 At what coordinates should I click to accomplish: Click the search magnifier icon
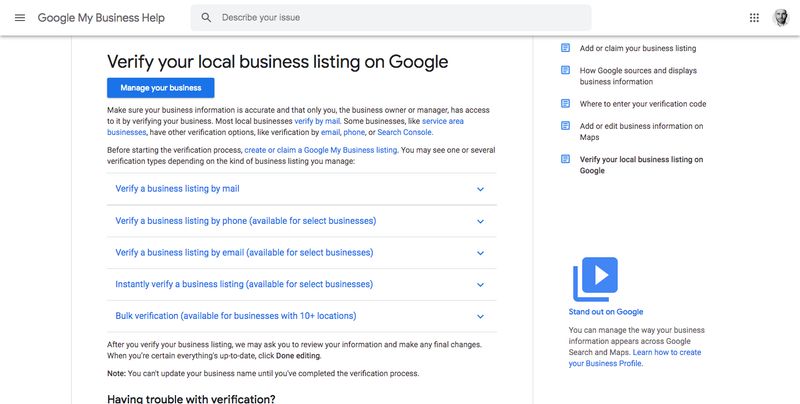(206, 18)
